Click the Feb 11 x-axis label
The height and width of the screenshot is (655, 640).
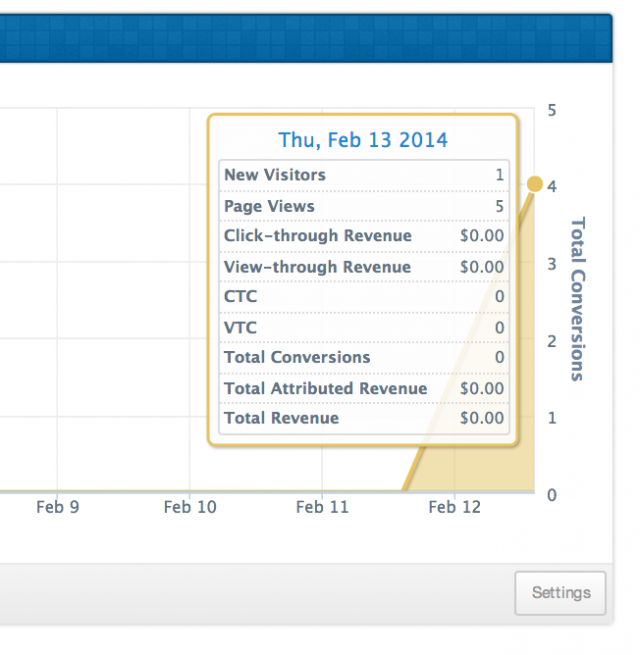click(x=322, y=507)
